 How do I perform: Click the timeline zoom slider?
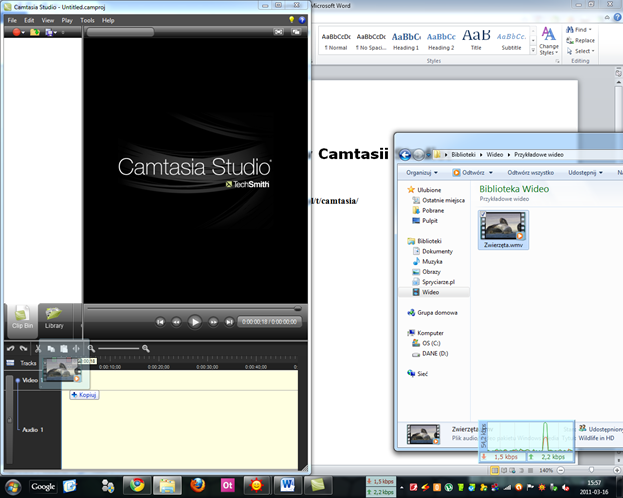pyautogui.click(x=118, y=349)
